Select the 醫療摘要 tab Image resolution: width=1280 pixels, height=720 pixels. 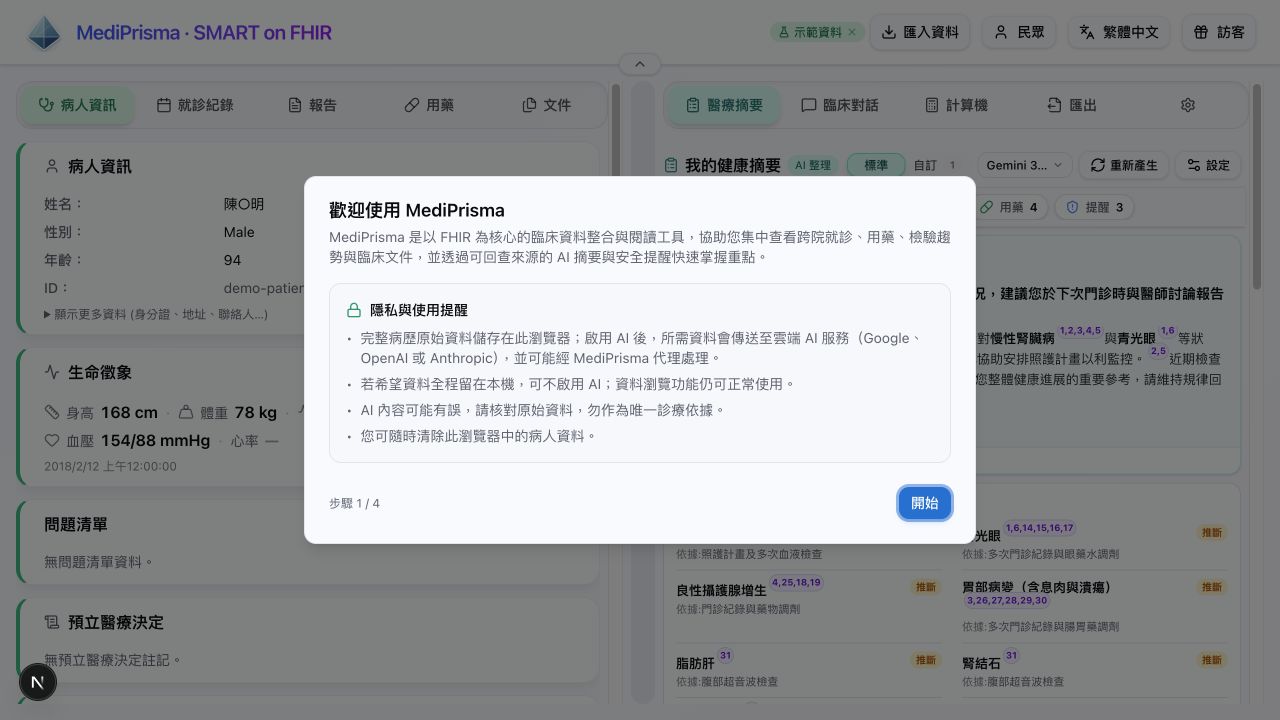click(x=724, y=105)
